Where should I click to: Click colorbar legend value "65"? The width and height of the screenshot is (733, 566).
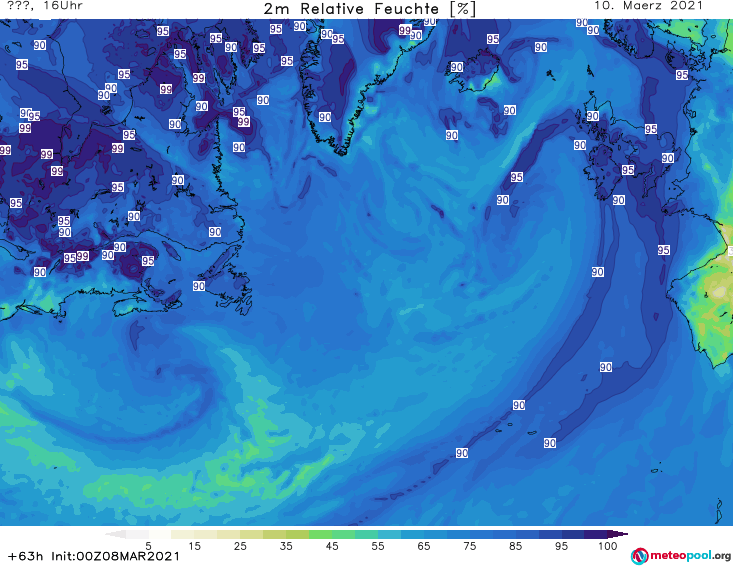[424, 545]
